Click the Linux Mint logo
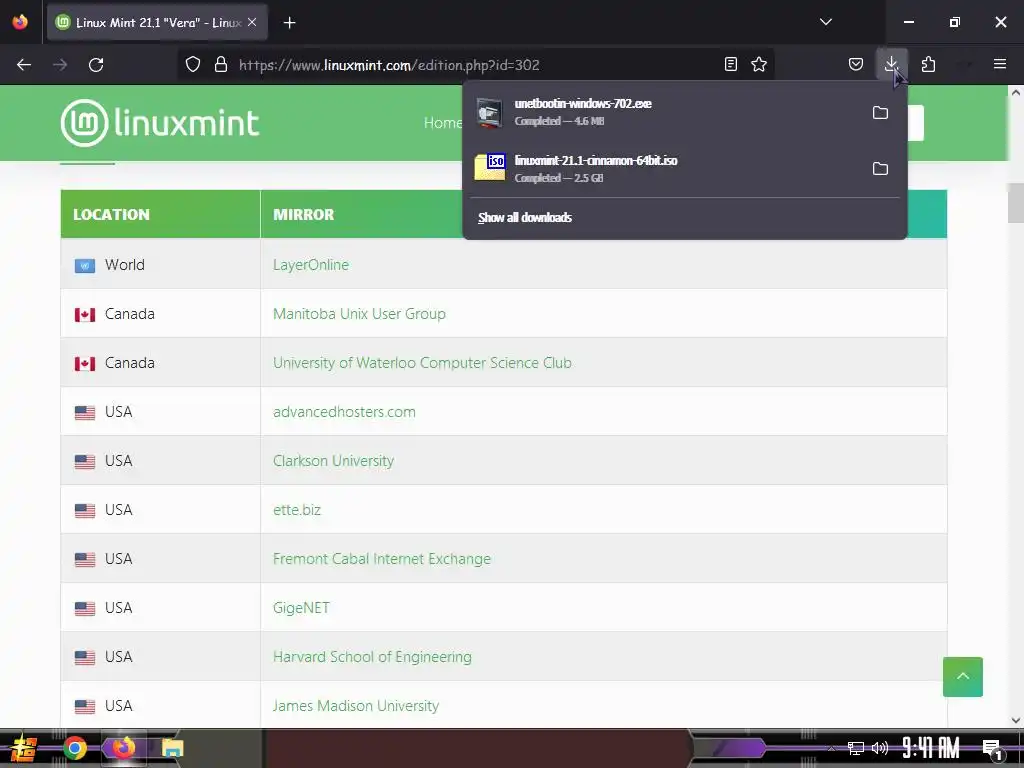This screenshot has height=768, width=1024. point(160,123)
